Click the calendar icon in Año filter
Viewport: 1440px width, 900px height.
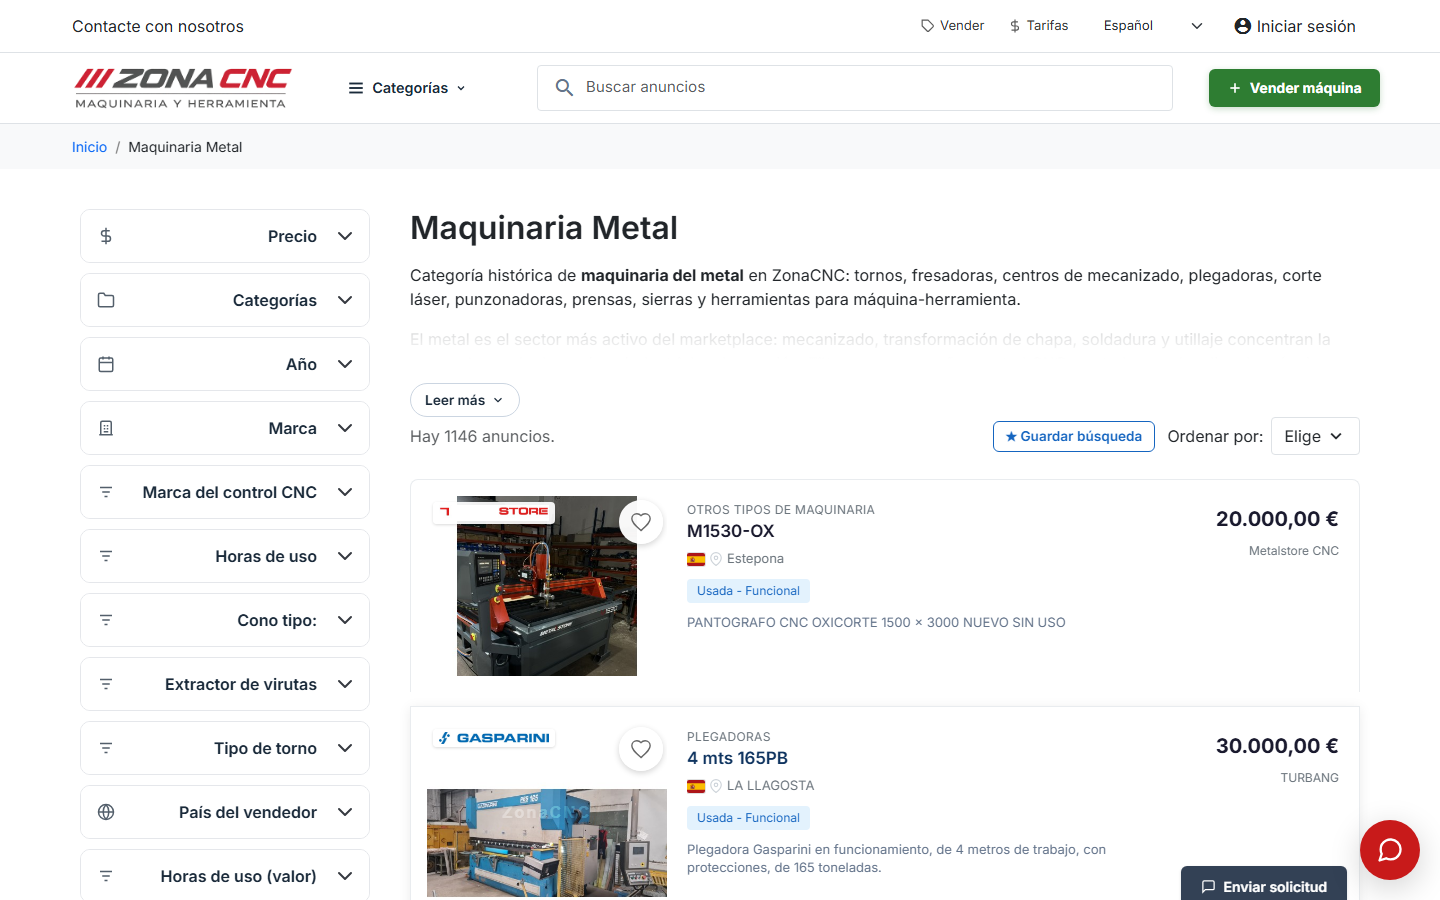point(106,364)
